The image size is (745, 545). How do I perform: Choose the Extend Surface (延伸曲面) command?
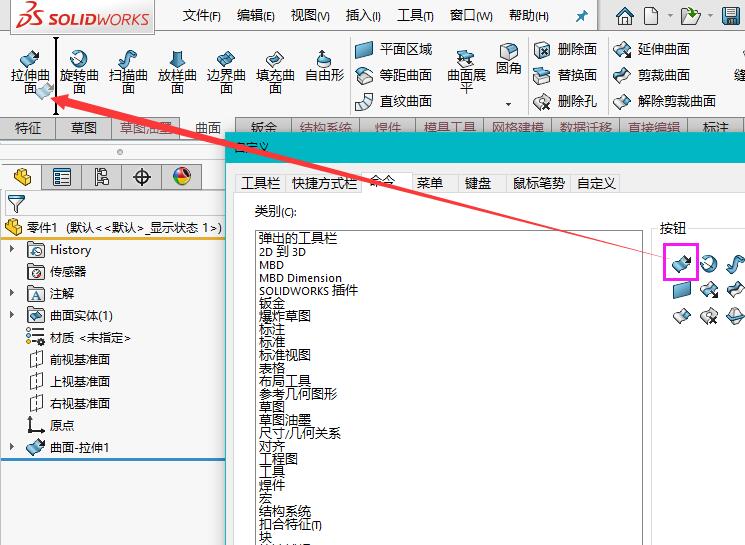tap(651, 49)
